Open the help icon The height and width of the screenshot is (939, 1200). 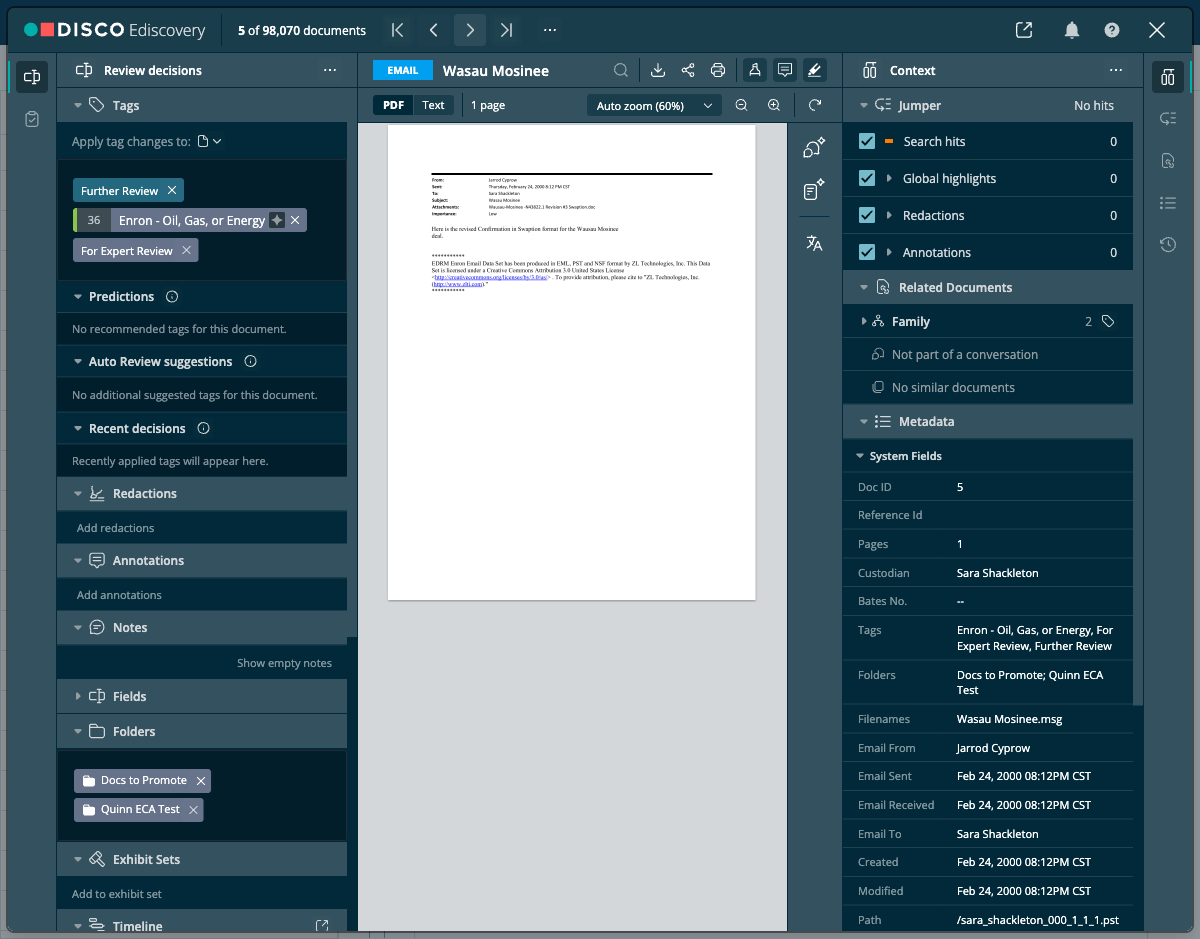point(1112,30)
